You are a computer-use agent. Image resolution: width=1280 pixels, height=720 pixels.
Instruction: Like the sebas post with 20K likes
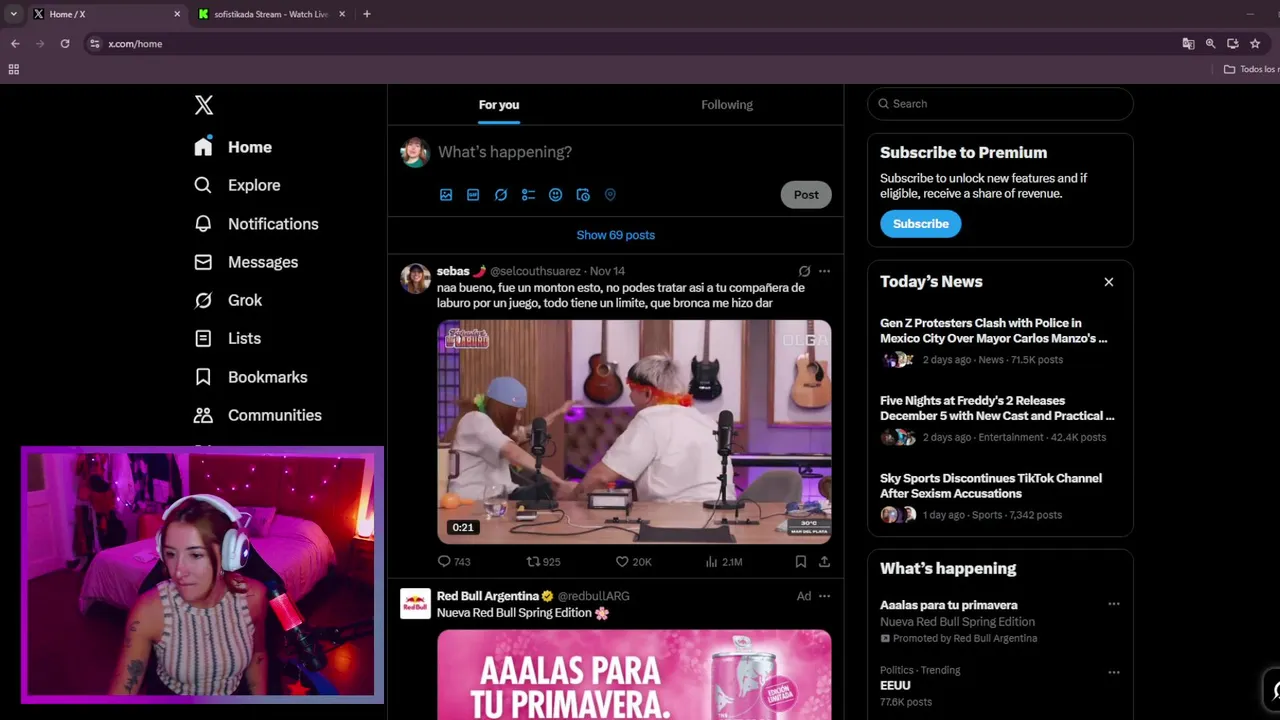[x=633, y=562]
